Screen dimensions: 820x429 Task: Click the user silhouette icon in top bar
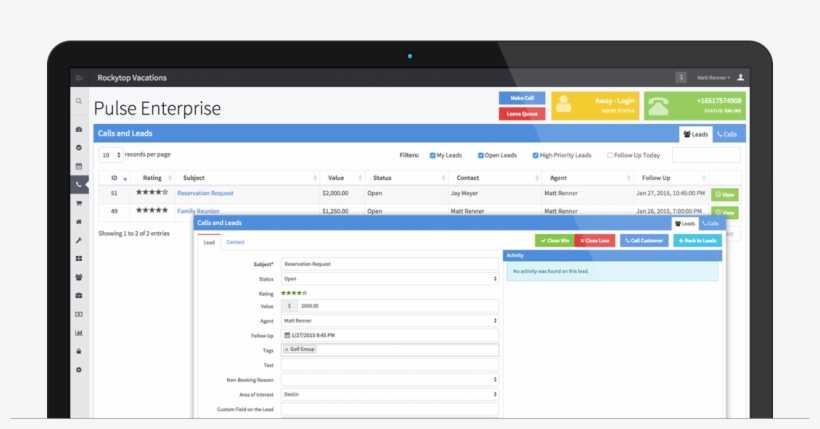click(x=741, y=77)
